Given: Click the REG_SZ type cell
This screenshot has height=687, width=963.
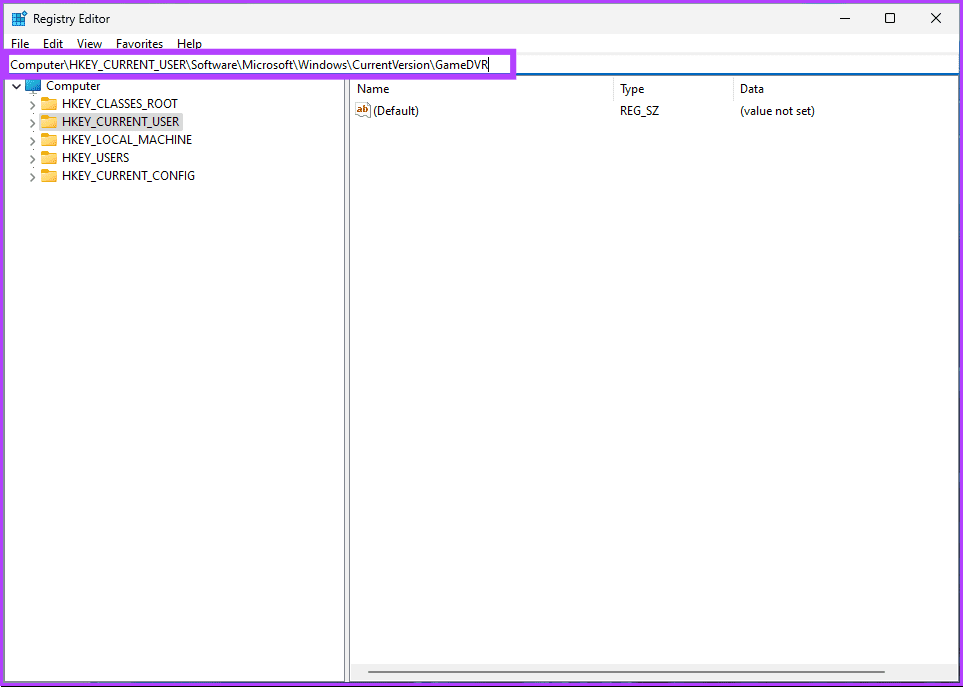Looking at the screenshot, I should click(x=639, y=111).
